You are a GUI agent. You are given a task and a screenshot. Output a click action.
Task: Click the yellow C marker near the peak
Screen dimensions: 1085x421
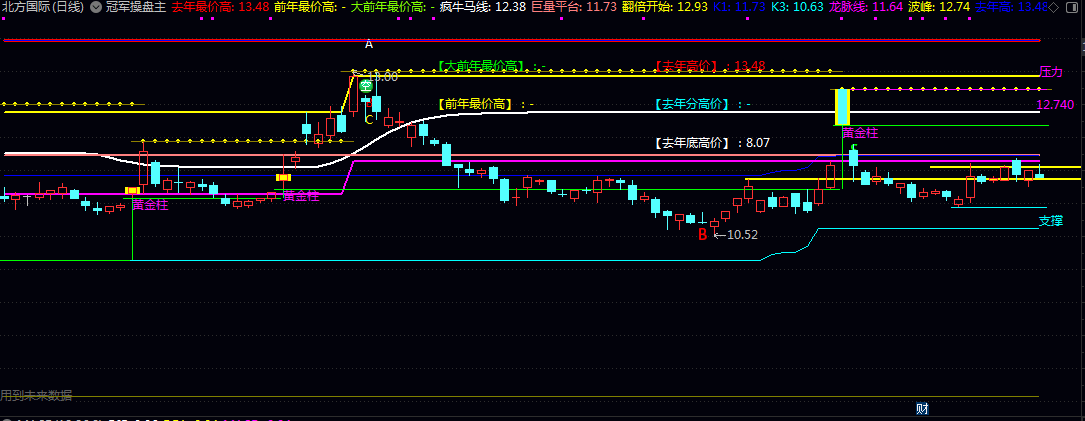[x=369, y=119]
